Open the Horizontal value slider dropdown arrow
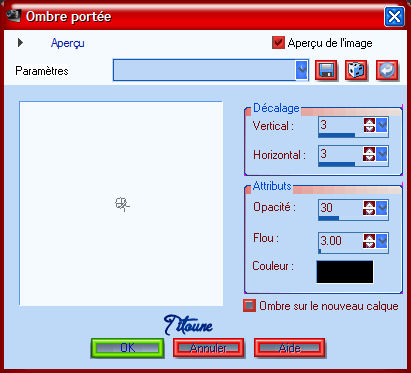 click(382, 154)
